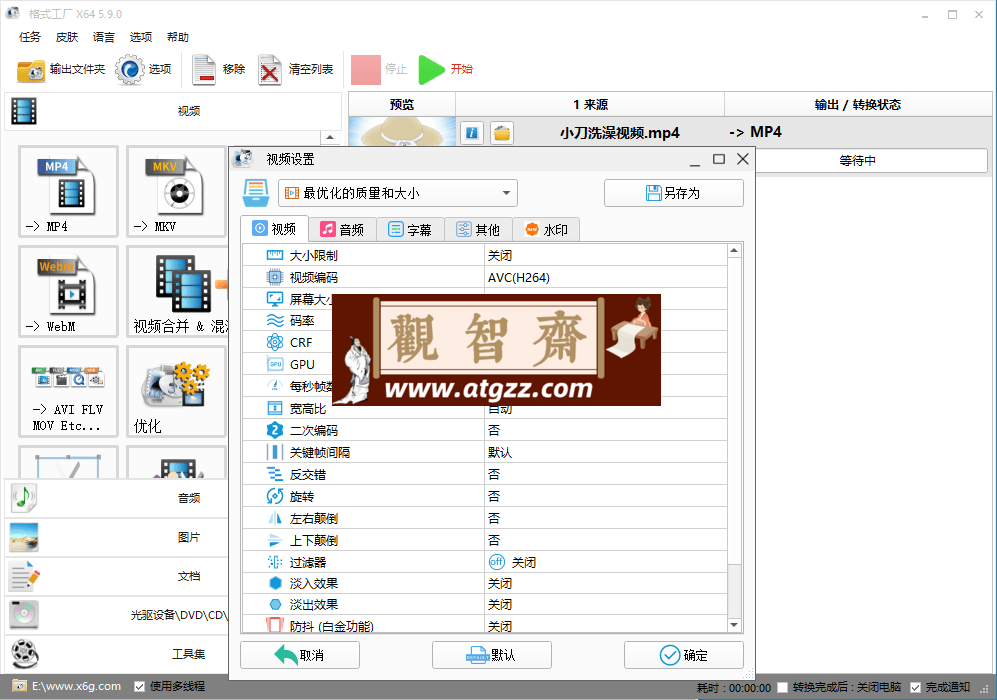Toggle the 过滤器 off switch
Image resolution: width=997 pixels, height=700 pixels.
coord(497,562)
